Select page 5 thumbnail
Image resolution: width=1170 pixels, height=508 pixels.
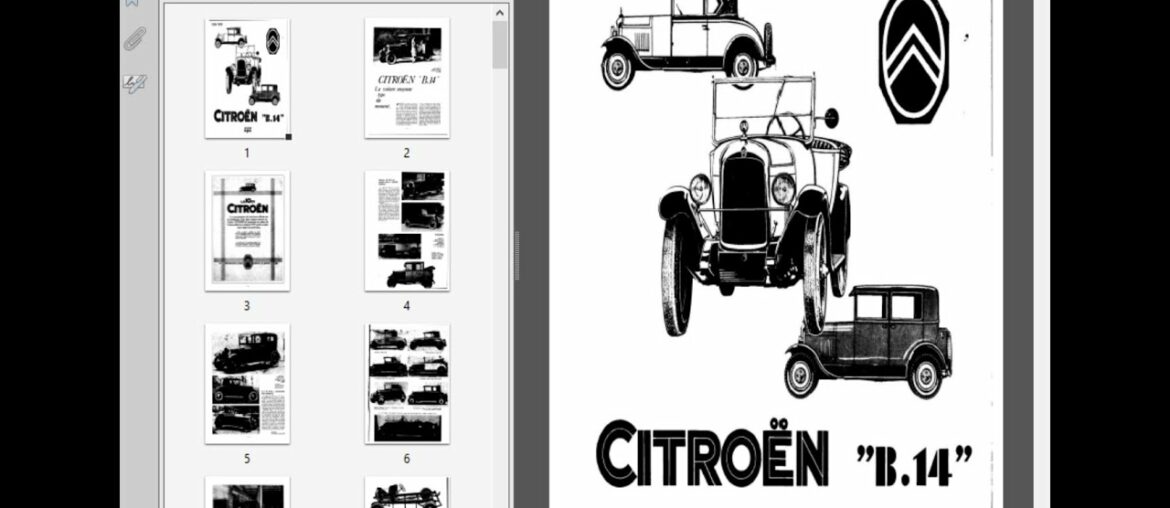(247, 384)
